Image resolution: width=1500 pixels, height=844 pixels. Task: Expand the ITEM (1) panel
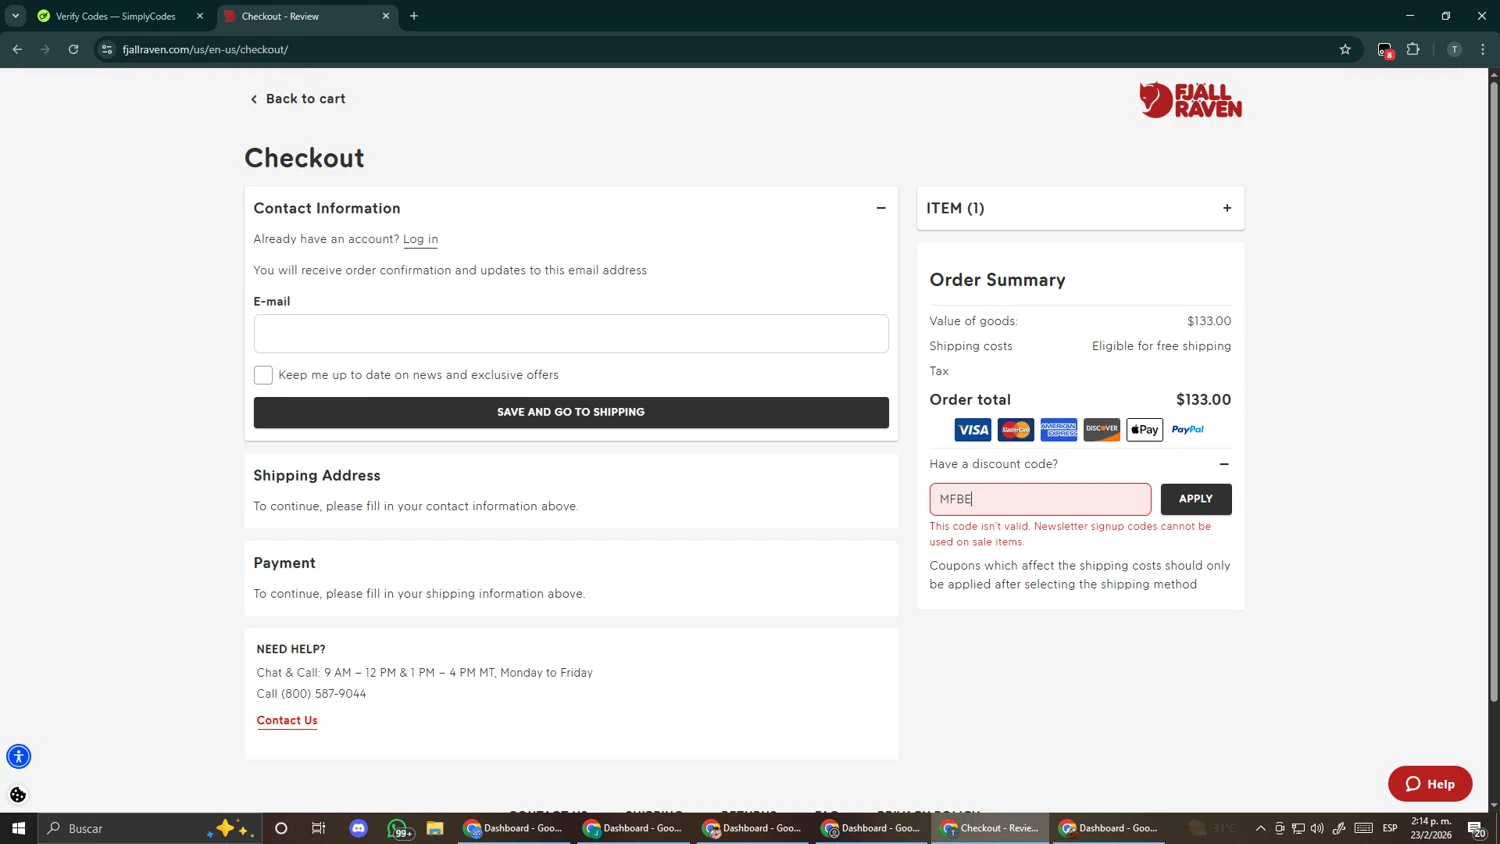coord(1227,208)
